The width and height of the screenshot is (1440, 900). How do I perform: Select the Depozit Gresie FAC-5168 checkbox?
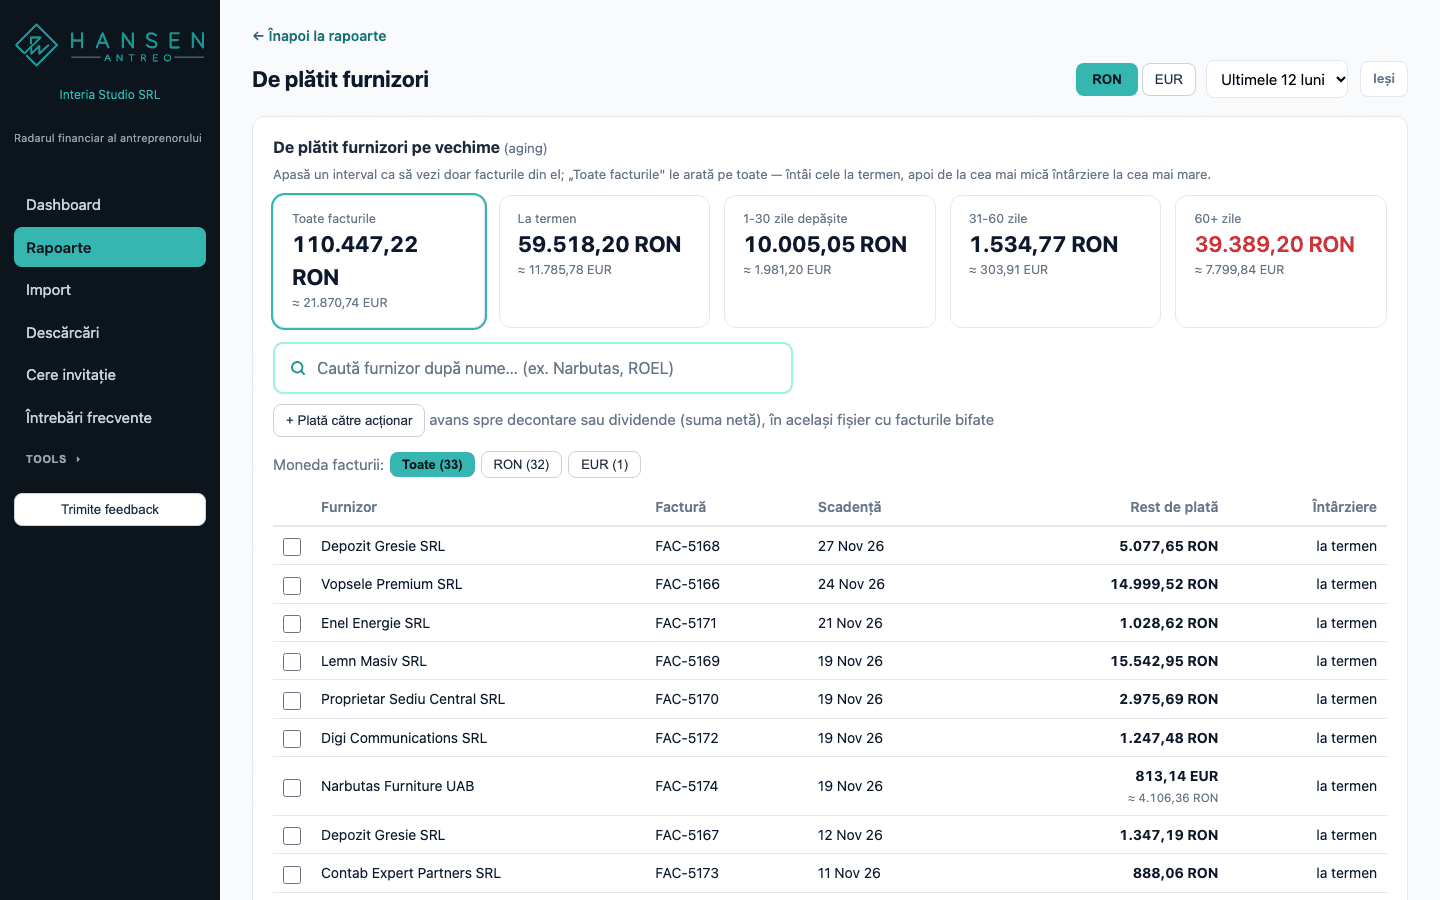pos(292,547)
